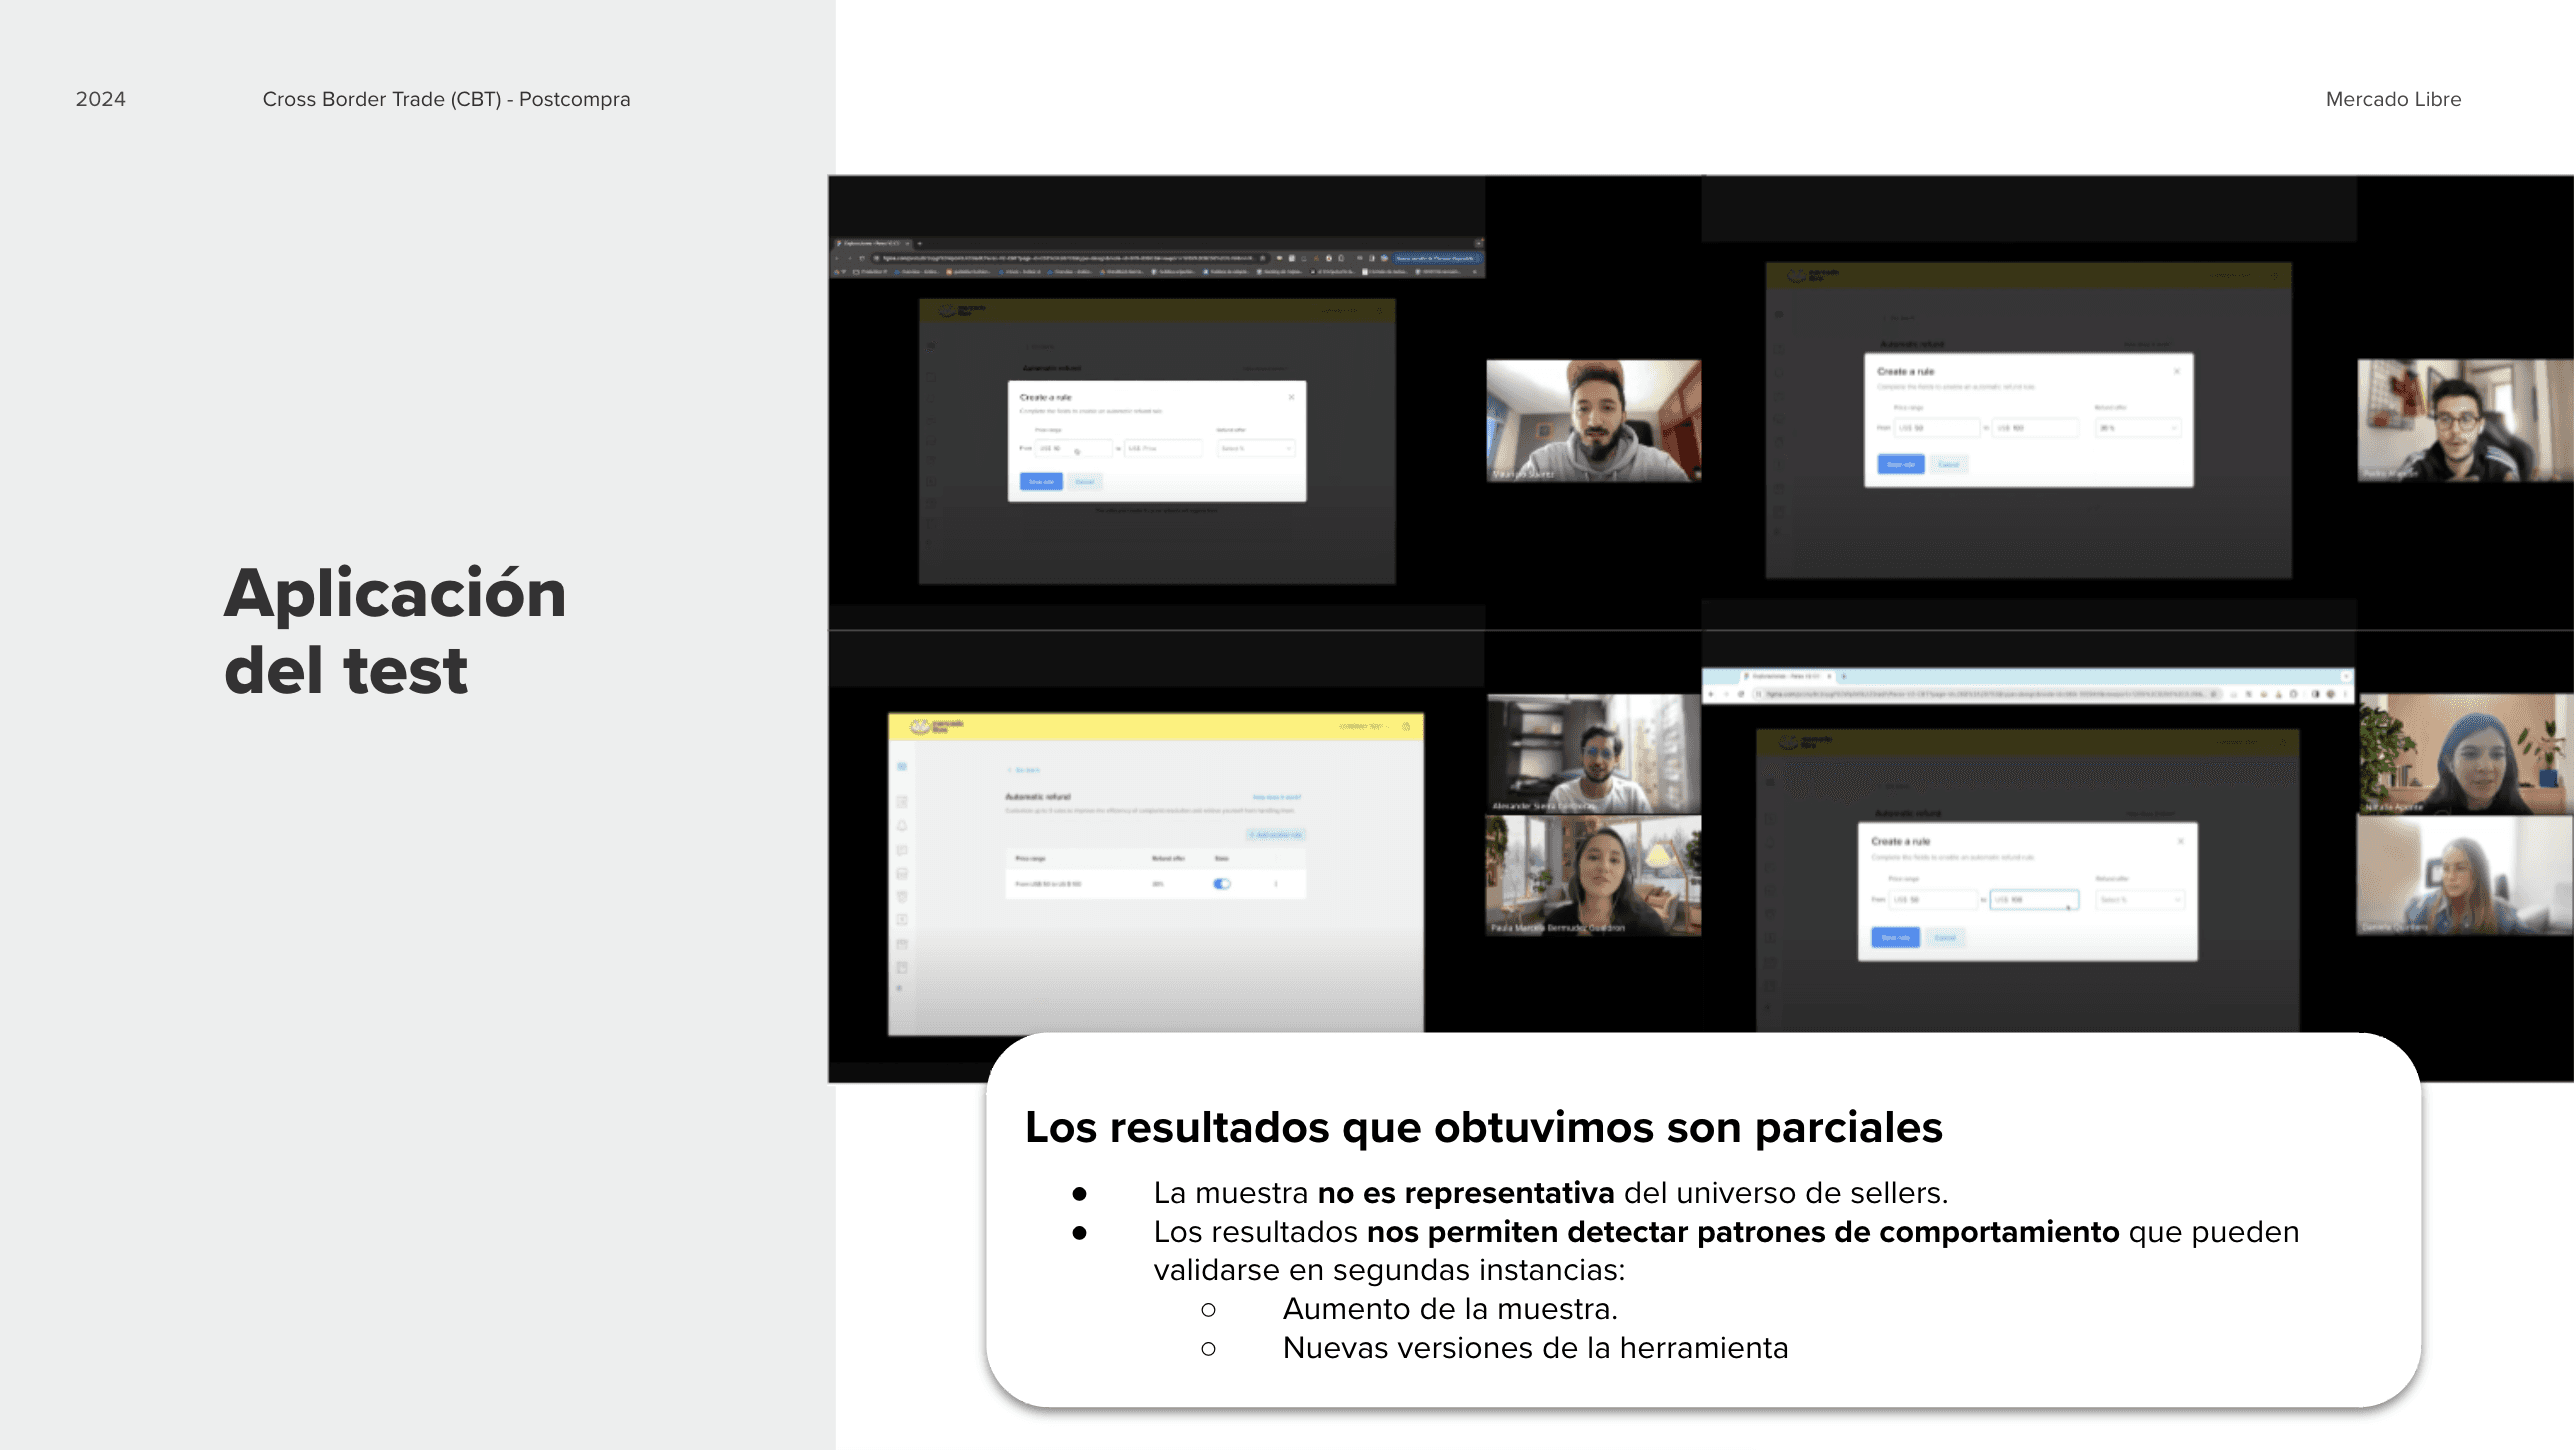This screenshot has height=1450, width=2574.
Task: Click webcam thumbnail of bearded man in gray hoodie
Action: coord(1592,420)
